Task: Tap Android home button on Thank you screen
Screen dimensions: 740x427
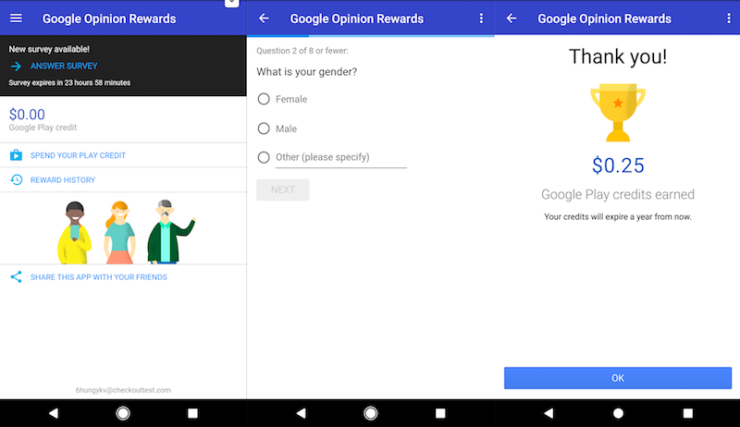Action: 618,413
